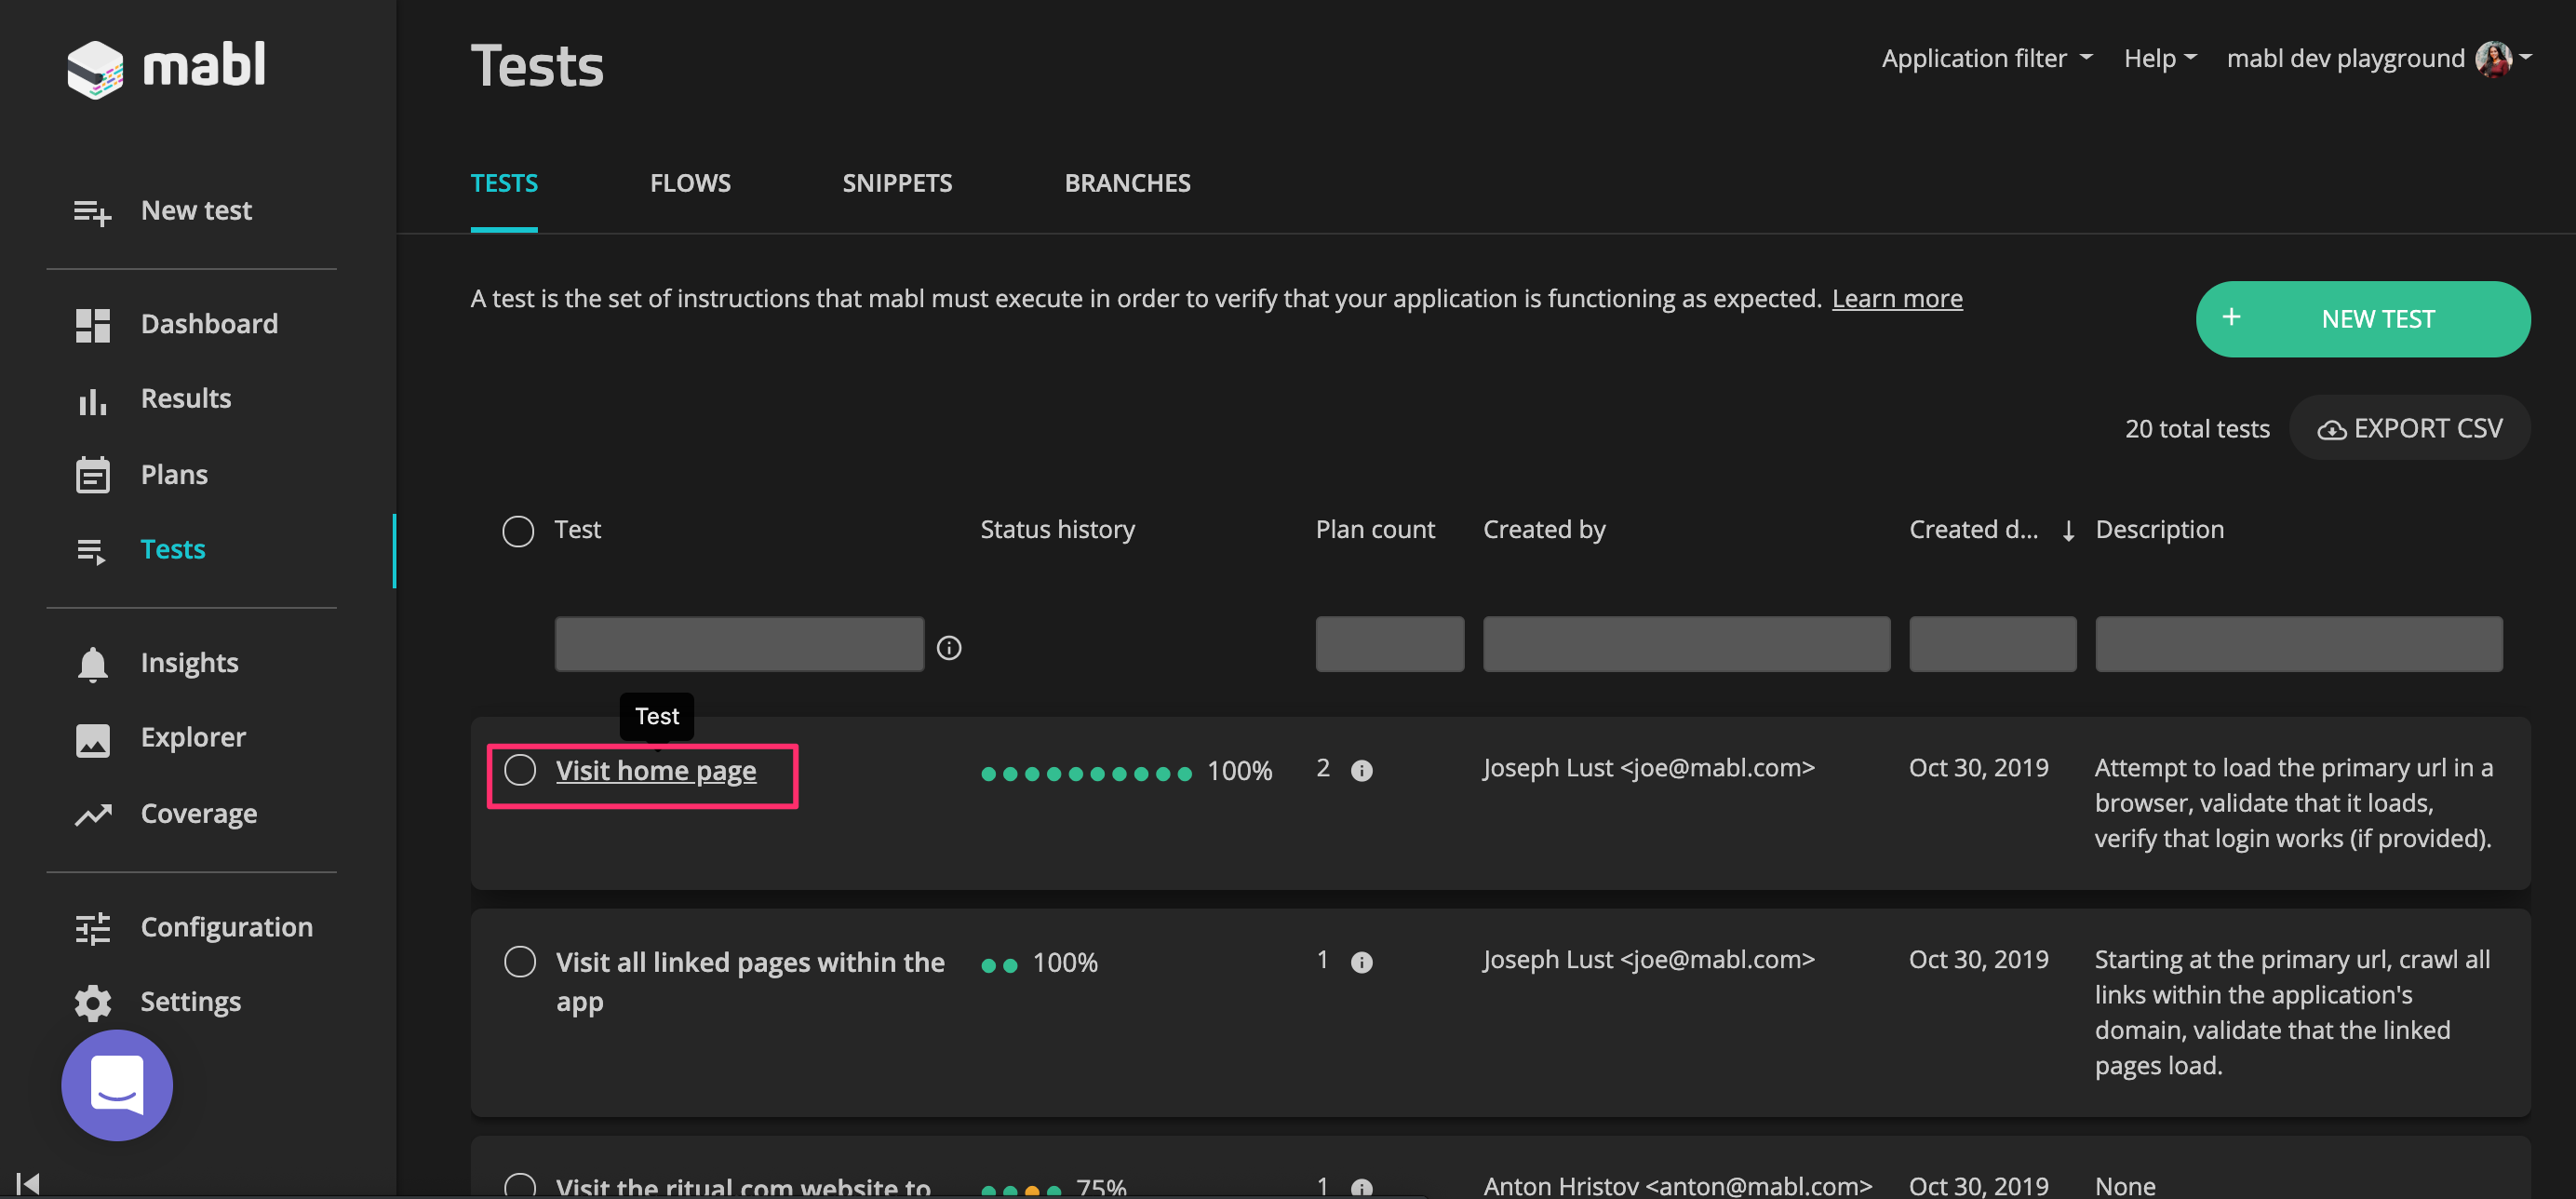
Task: Open Coverage trend icon
Action: point(92,815)
